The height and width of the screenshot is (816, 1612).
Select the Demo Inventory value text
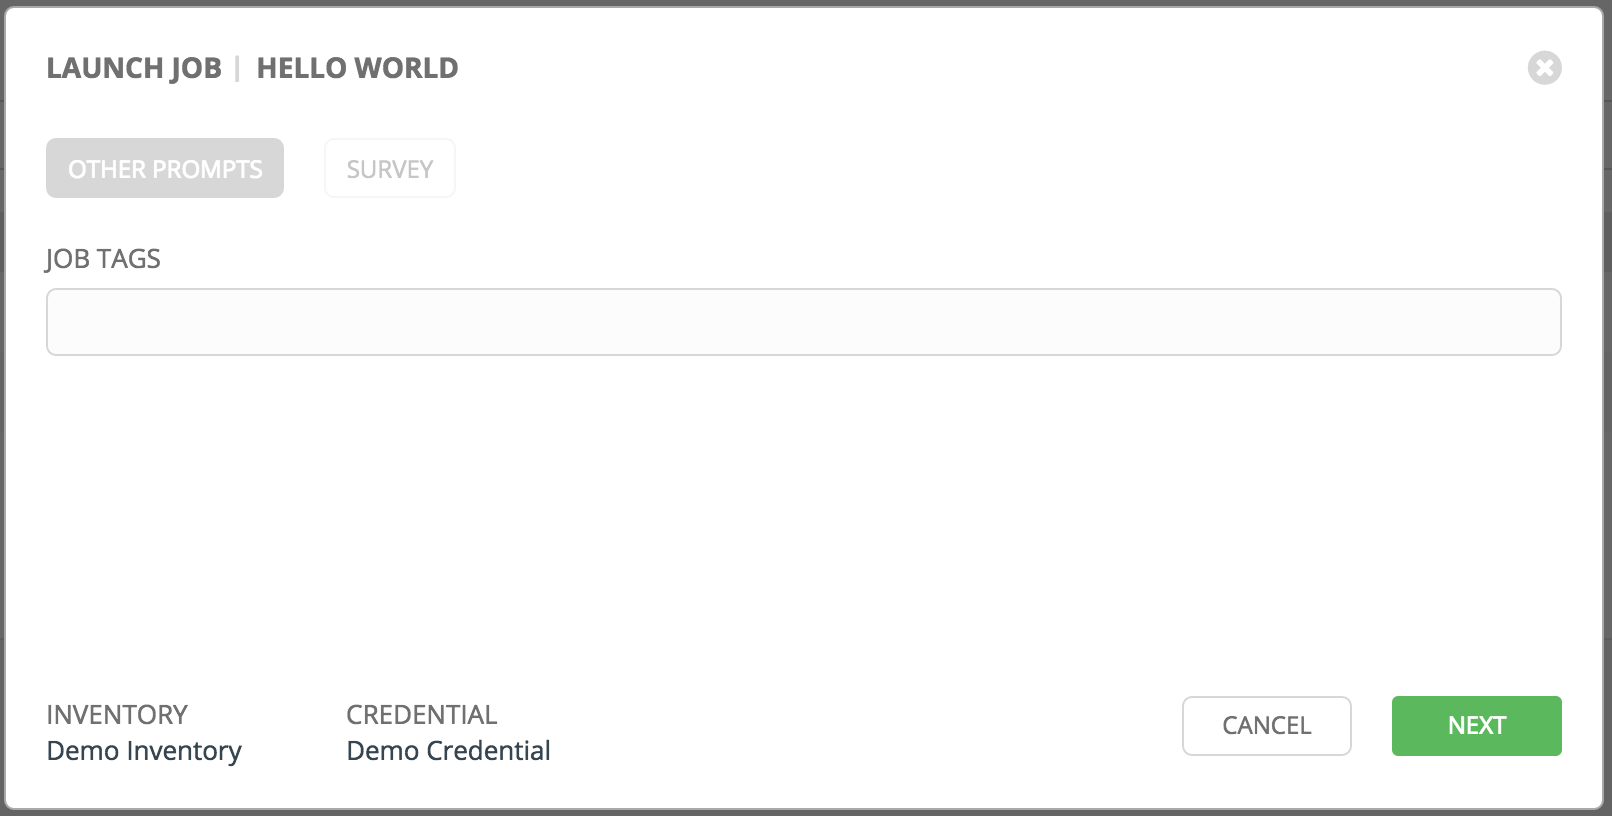144,751
